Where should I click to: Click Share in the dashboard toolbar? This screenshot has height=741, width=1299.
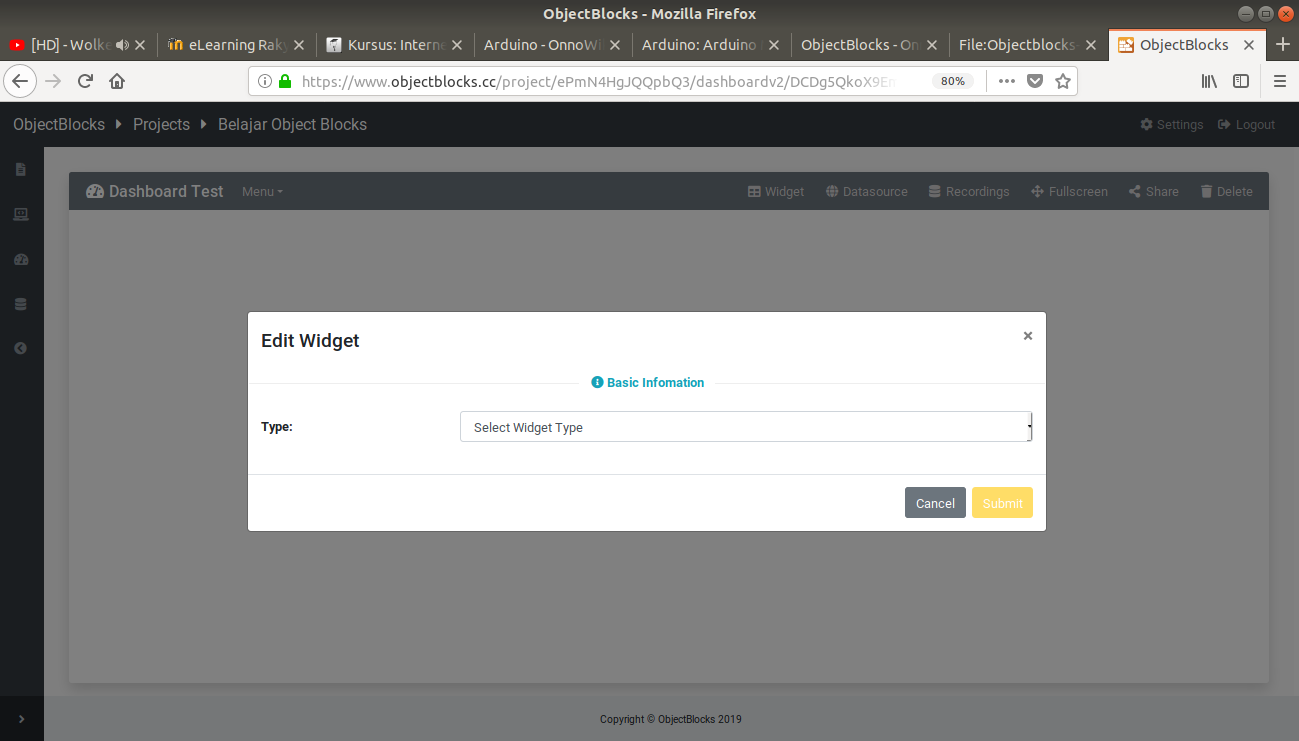pos(1154,192)
